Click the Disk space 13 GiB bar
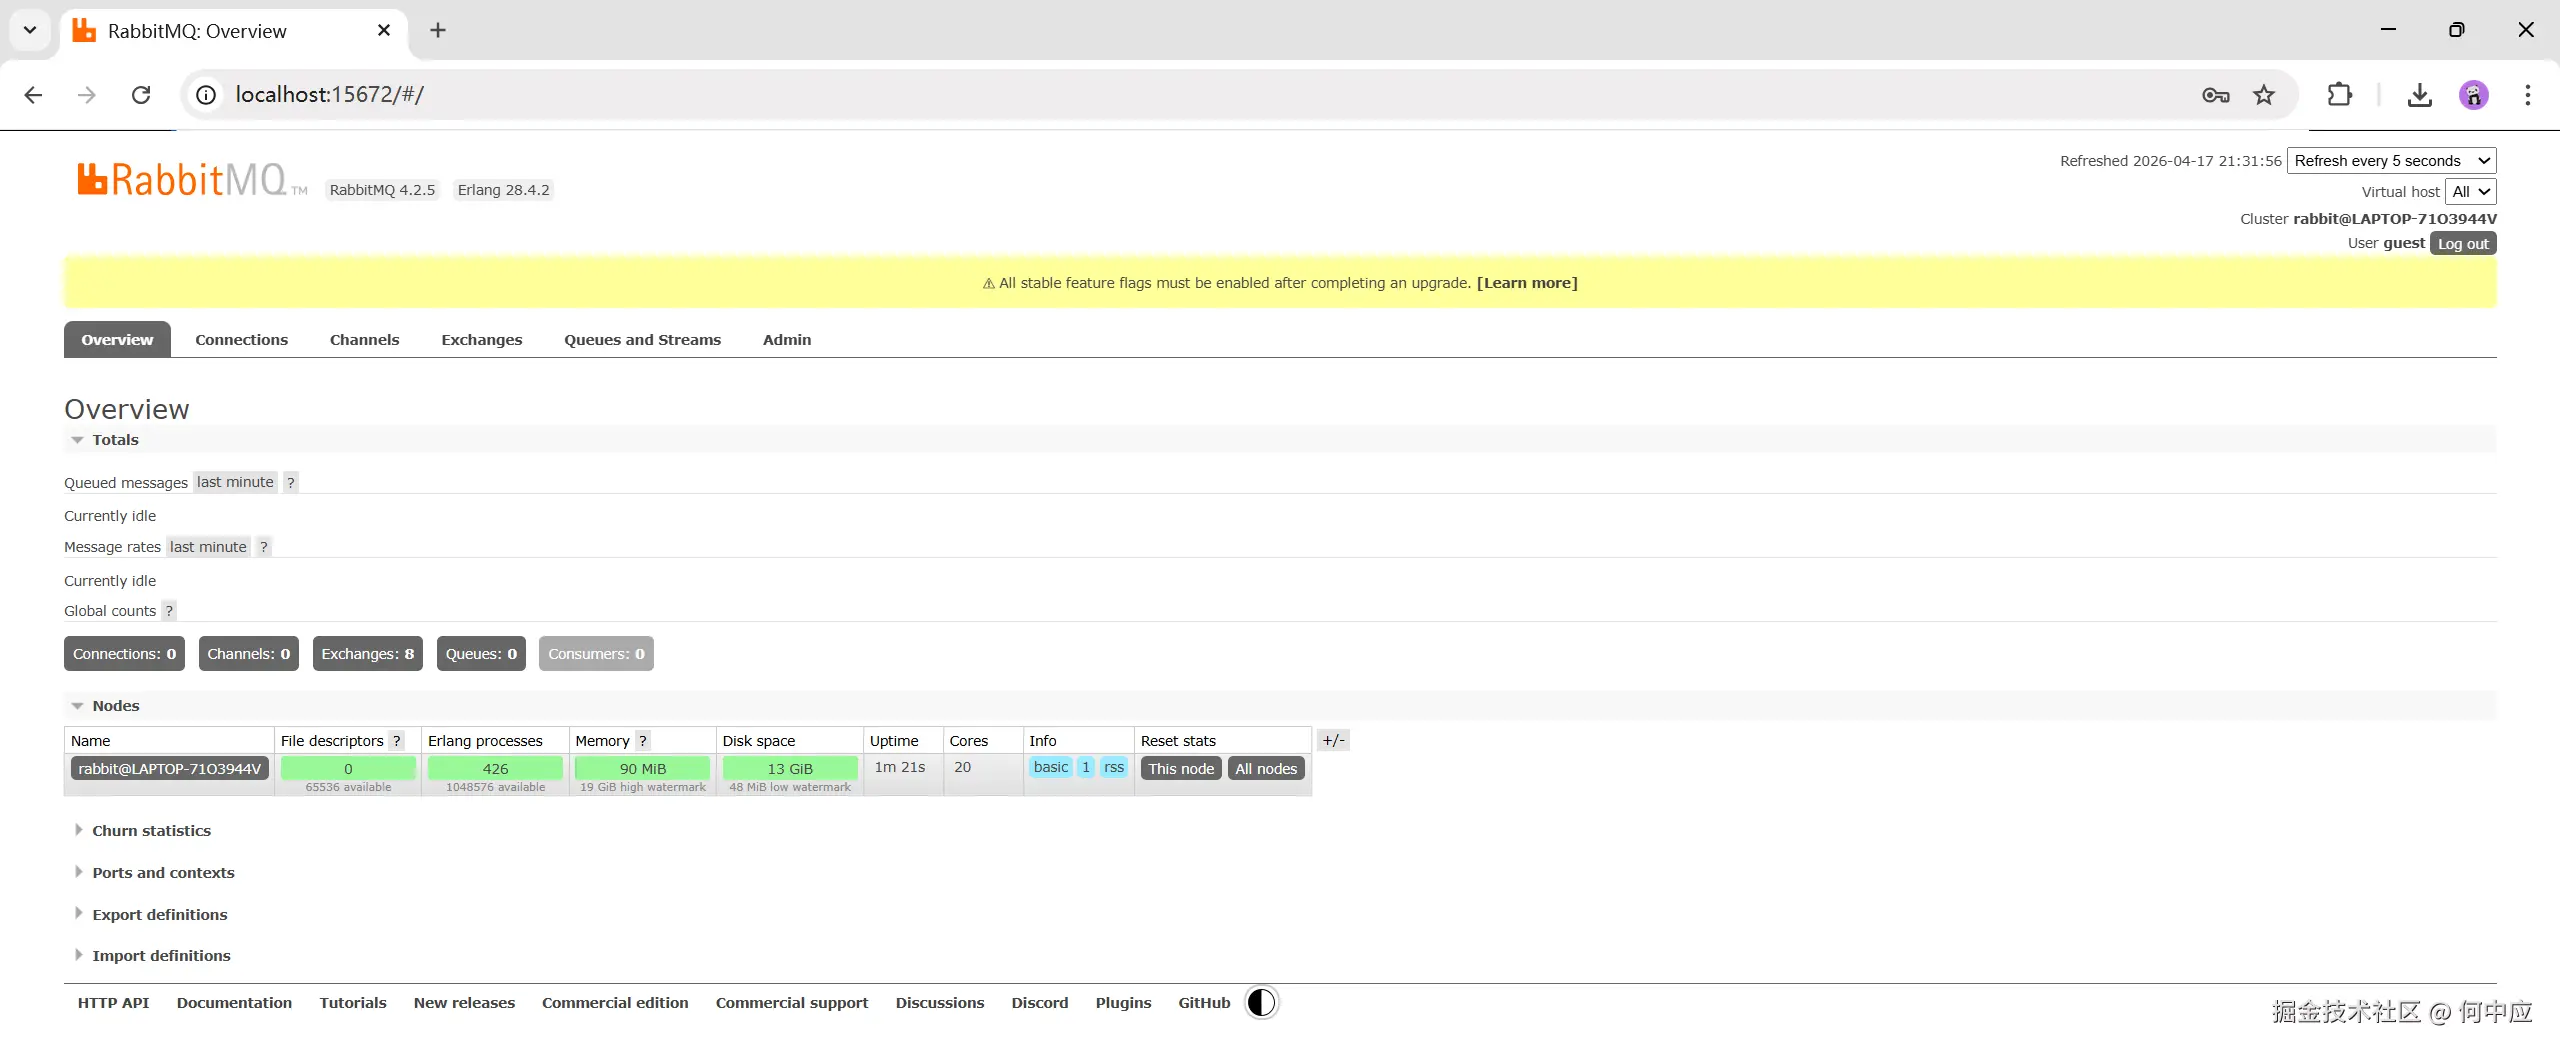2560x1053 pixels. (x=790, y=769)
